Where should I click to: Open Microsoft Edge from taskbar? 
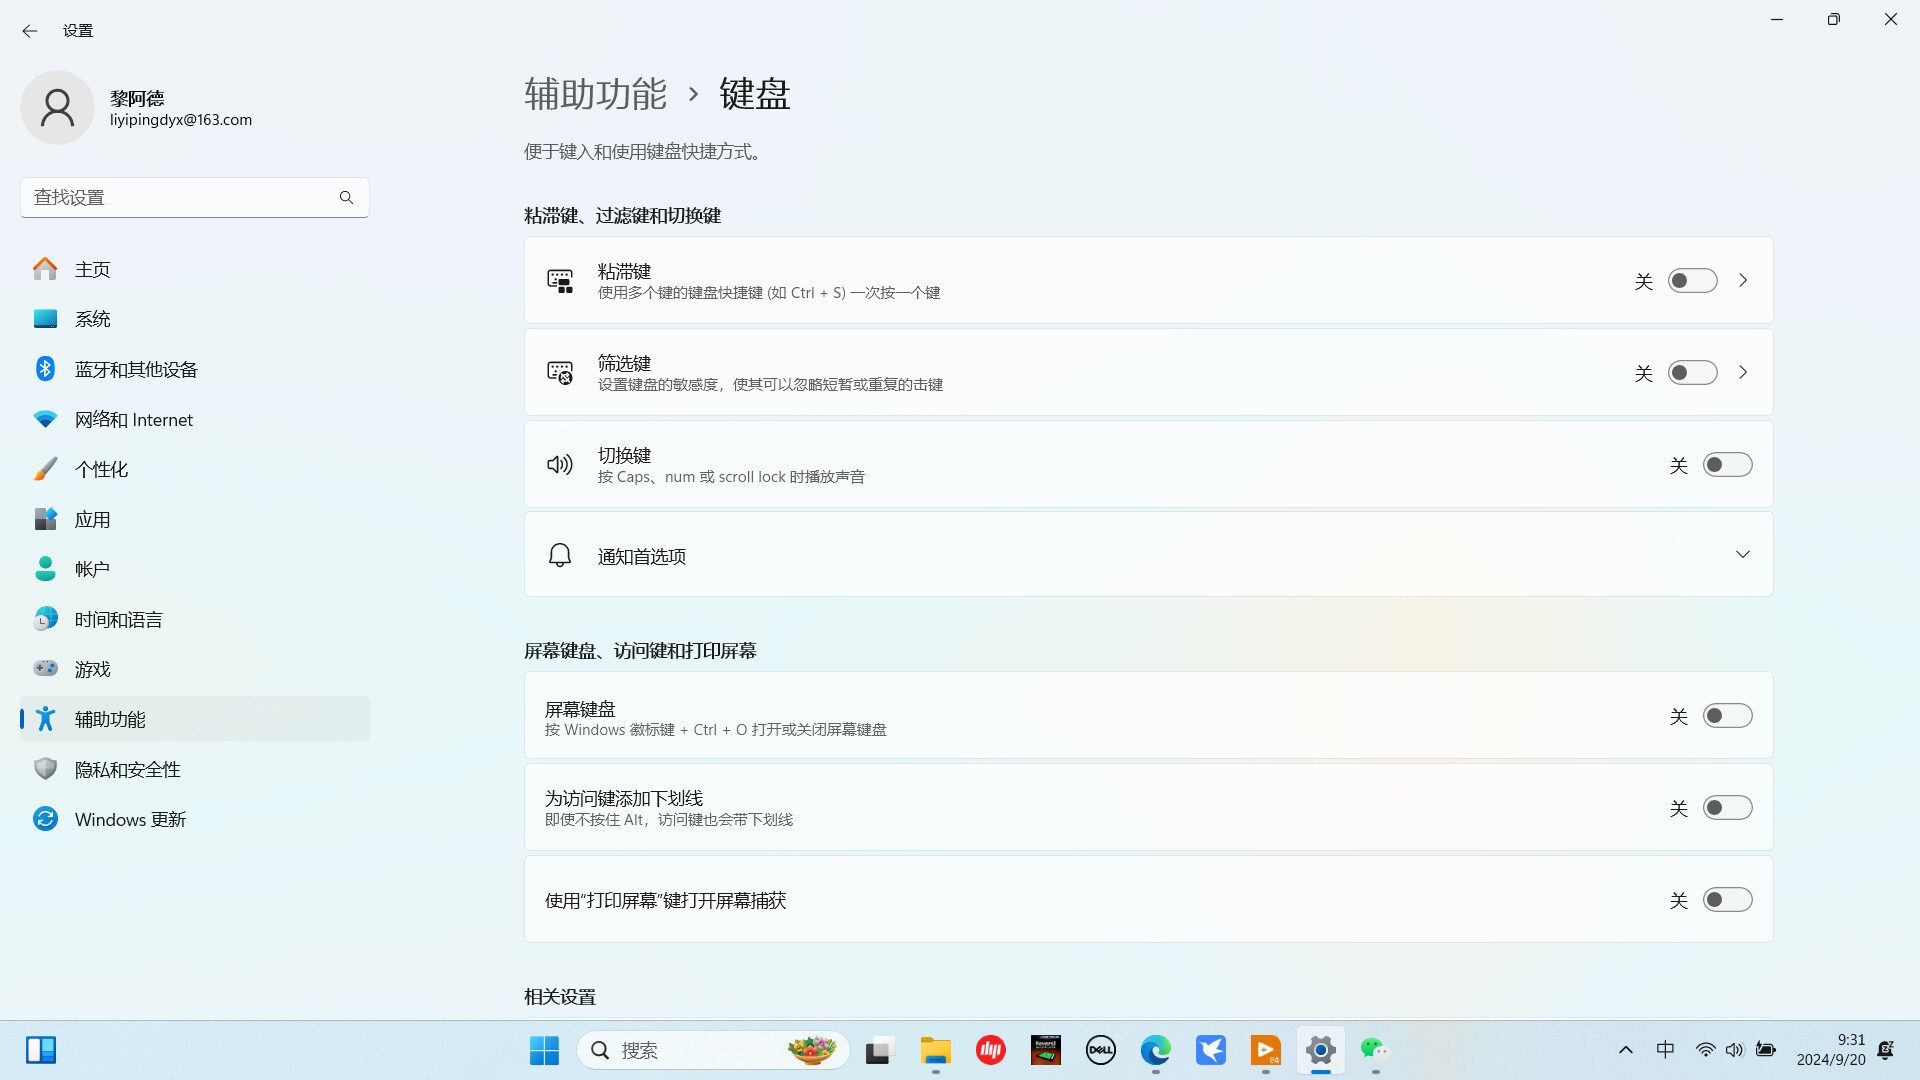[1155, 1050]
